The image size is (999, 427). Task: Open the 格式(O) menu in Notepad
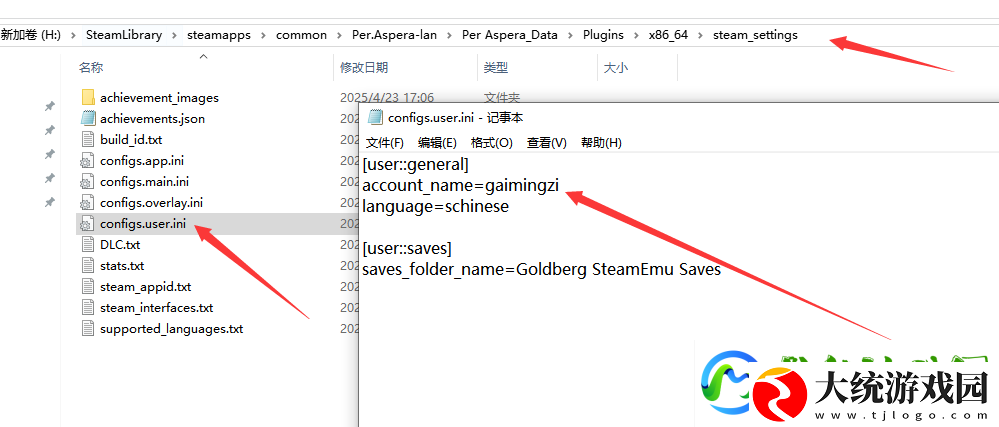(491, 143)
